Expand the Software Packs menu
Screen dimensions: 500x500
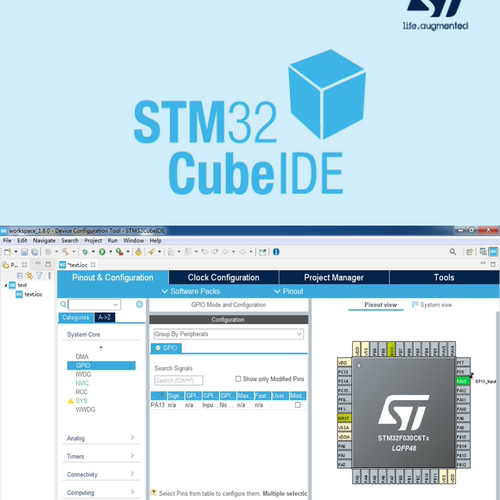point(191,291)
